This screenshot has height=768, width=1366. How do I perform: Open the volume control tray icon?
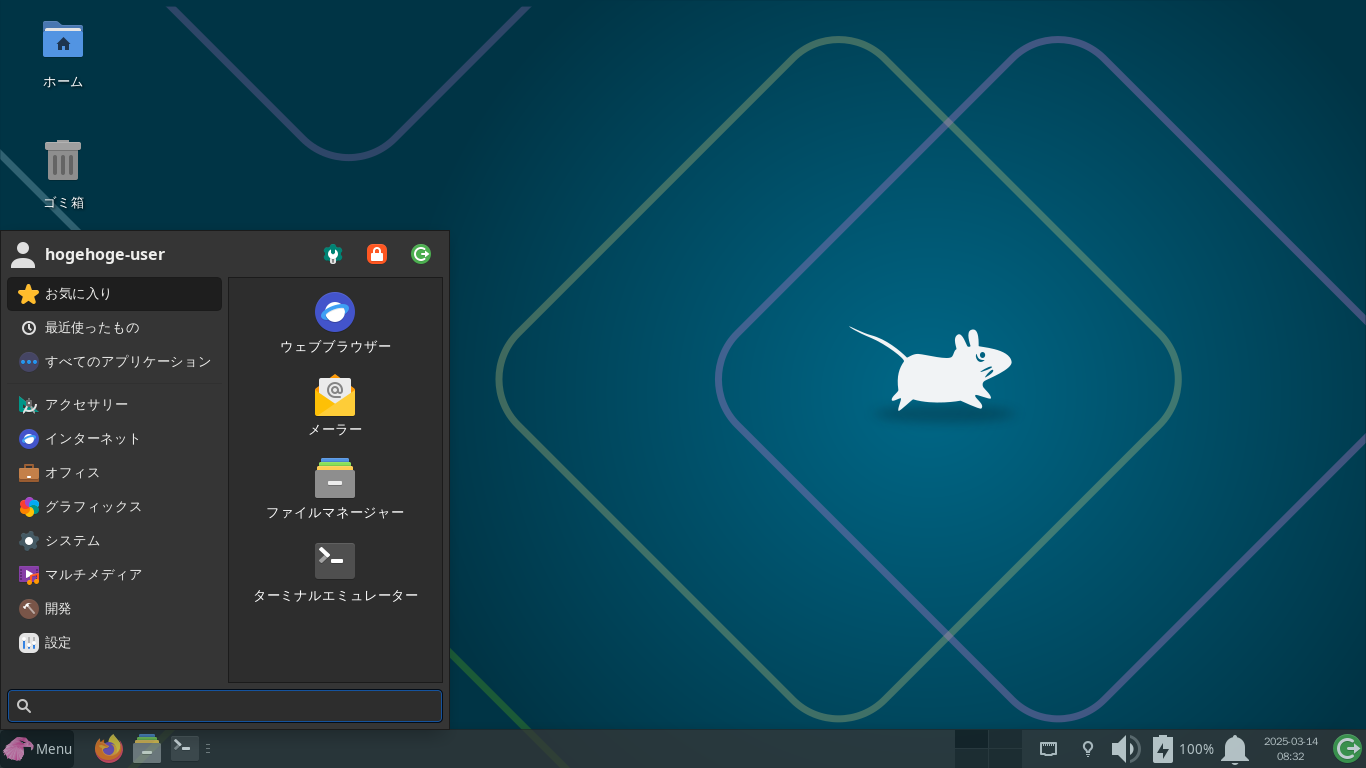1126,749
